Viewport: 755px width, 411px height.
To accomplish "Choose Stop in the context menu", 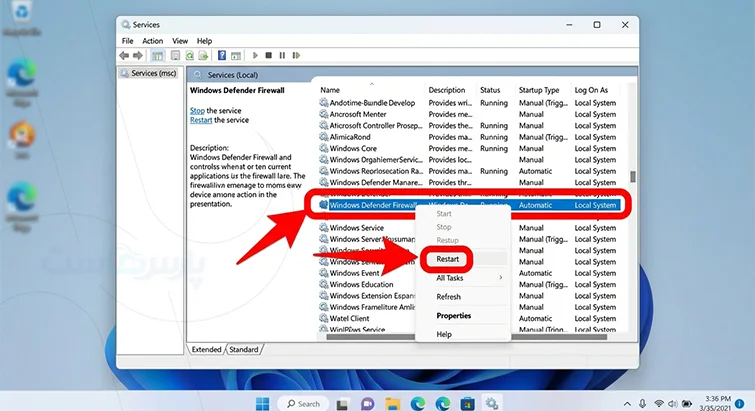I will tap(443, 227).
